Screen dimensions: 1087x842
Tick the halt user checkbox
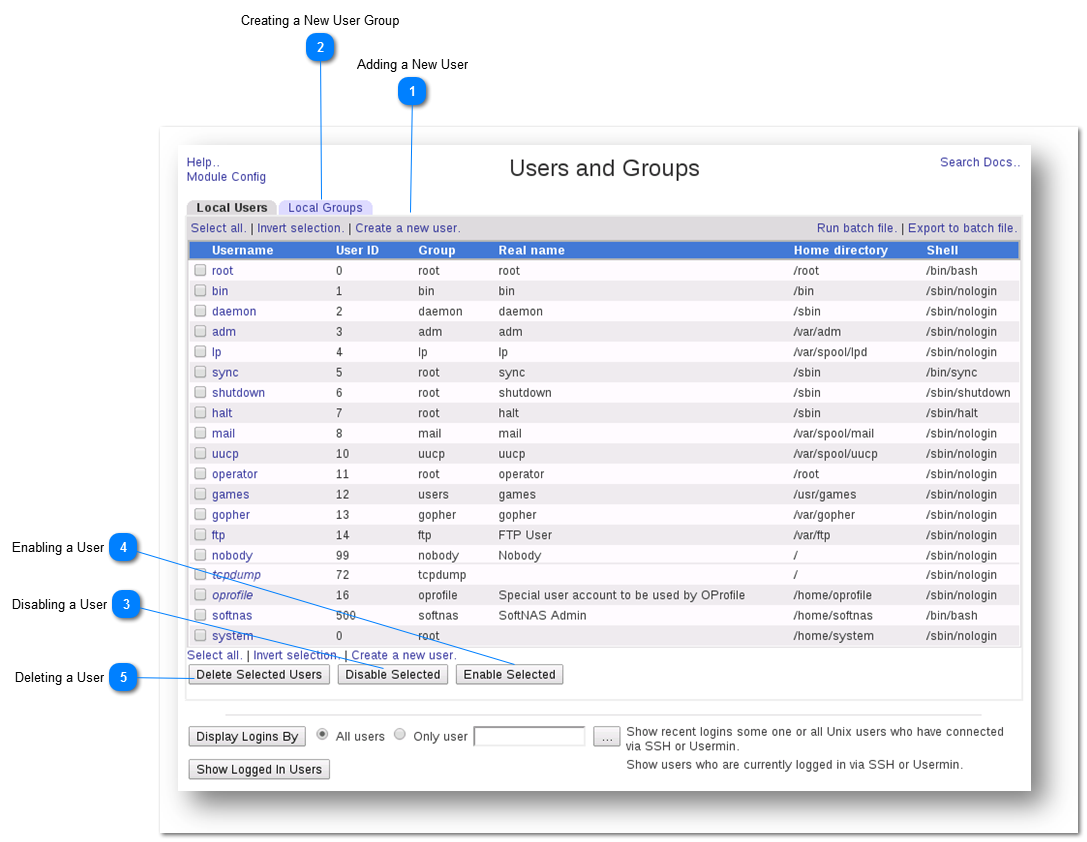coord(200,412)
